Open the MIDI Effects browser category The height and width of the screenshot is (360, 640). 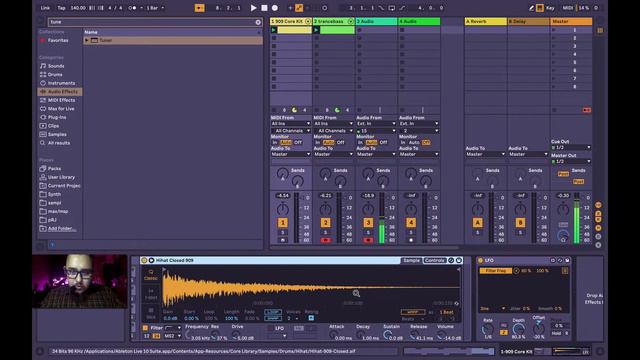click(x=61, y=100)
